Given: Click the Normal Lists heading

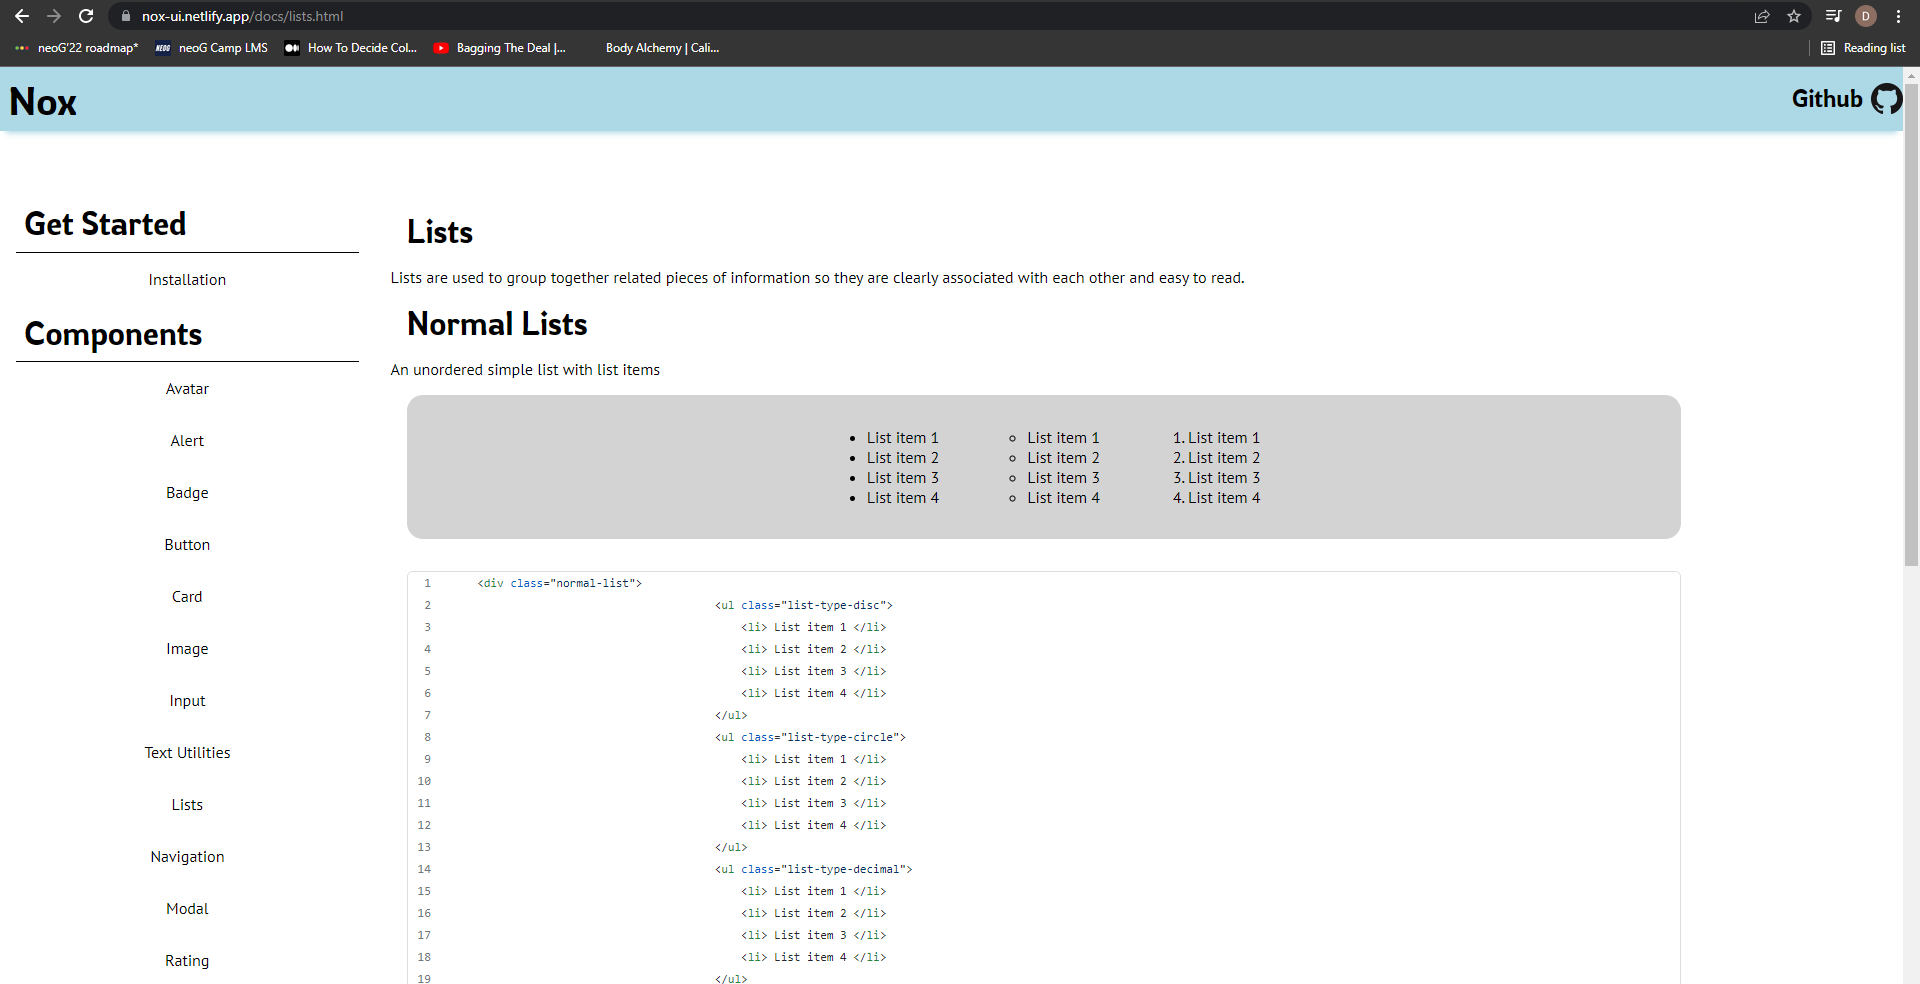Looking at the screenshot, I should [x=497, y=325].
